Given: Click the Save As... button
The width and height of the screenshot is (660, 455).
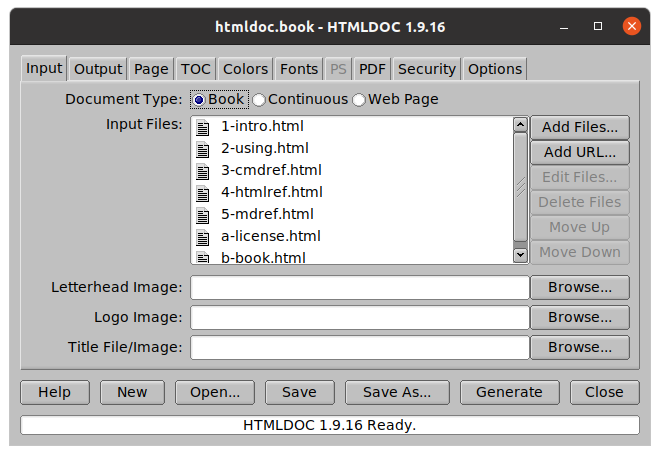Looking at the screenshot, I should (397, 392).
